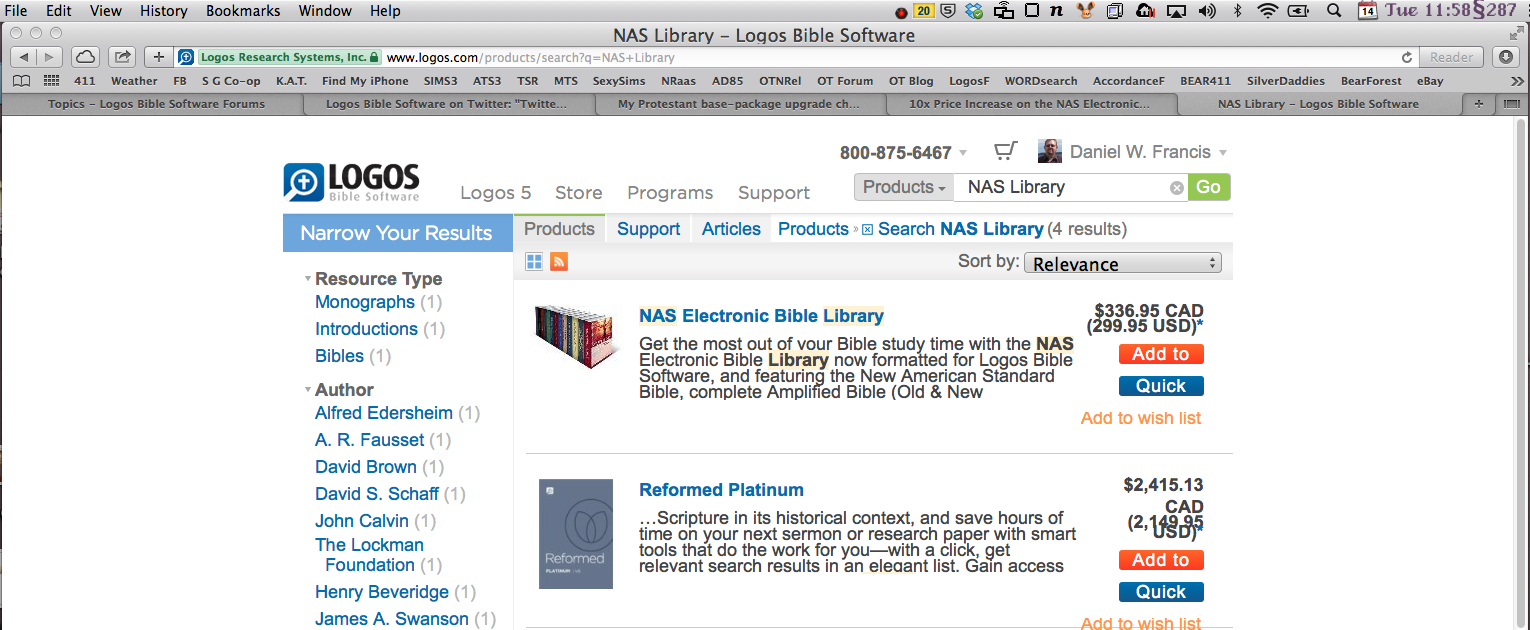Filter by author John Calvin
The height and width of the screenshot is (630, 1530).
point(362,521)
